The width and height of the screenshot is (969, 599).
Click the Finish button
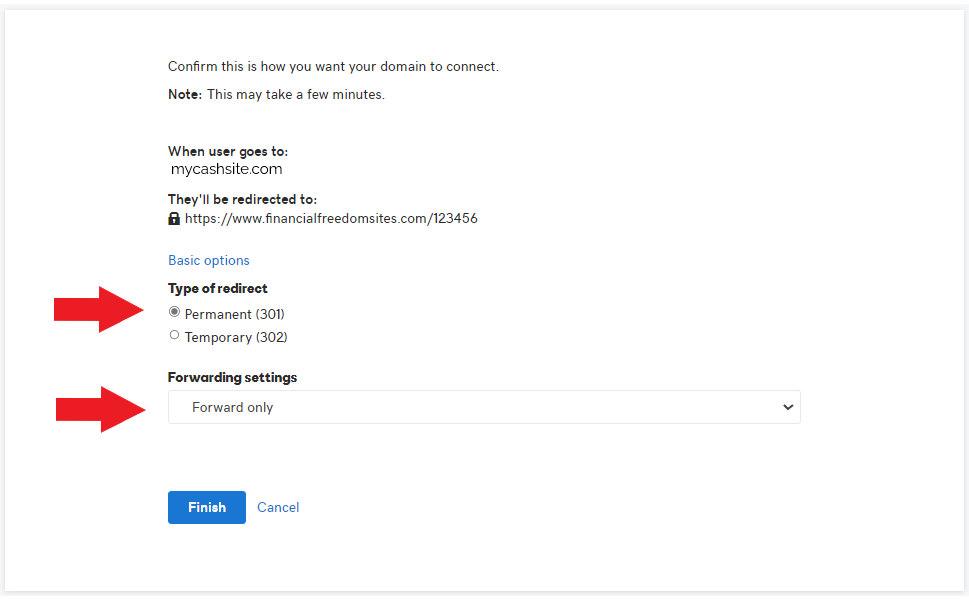point(206,507)
